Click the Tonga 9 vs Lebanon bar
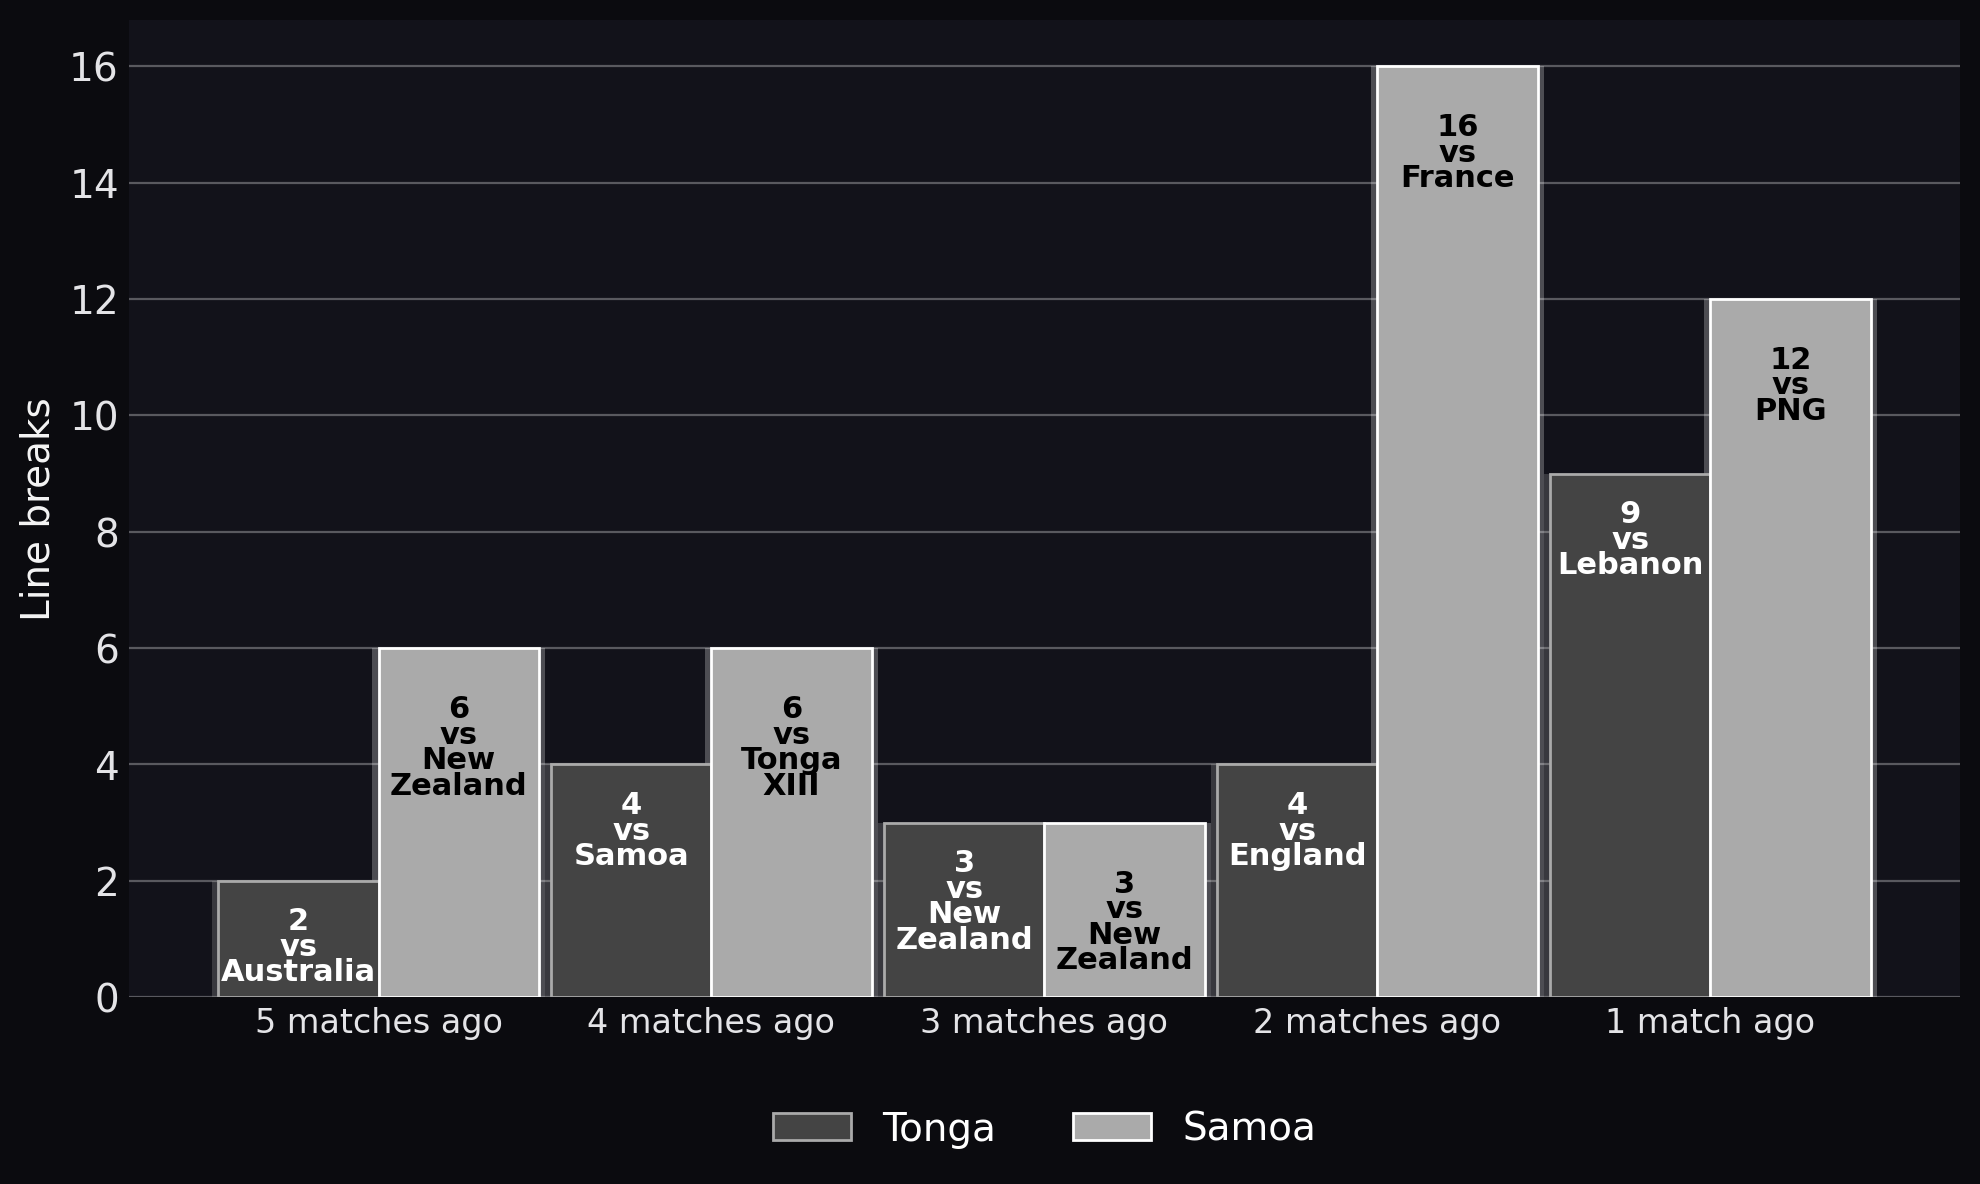Screen dimensions: 1980x1184 [x=1630, y=735]
